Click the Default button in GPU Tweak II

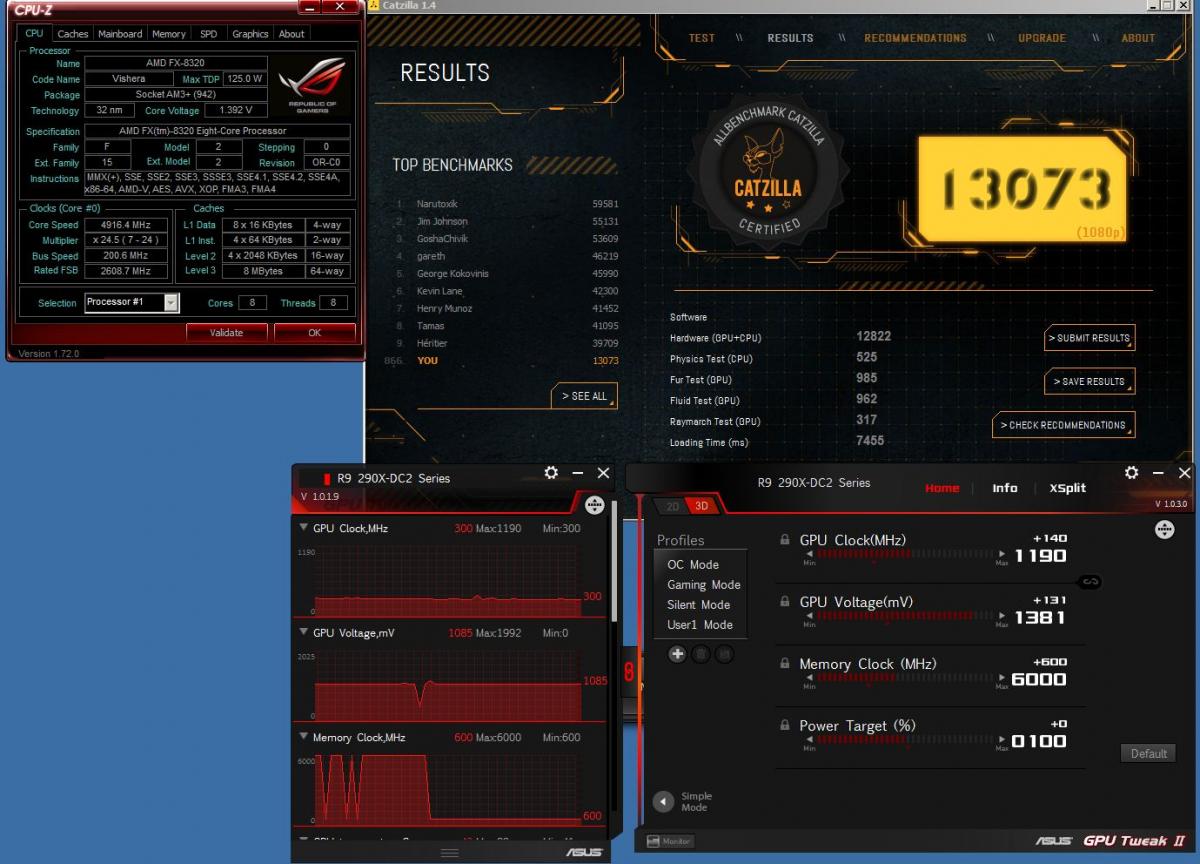(x=1148, y=753)
